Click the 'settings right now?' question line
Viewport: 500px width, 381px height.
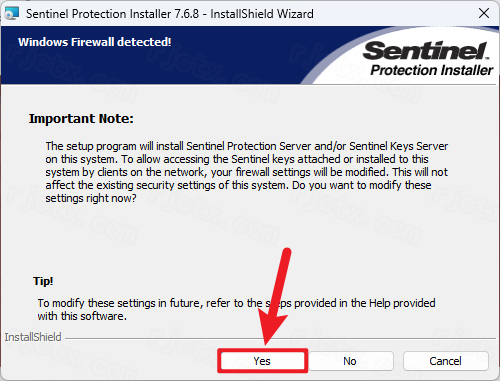pyautogui.click(x=91, y=198)
